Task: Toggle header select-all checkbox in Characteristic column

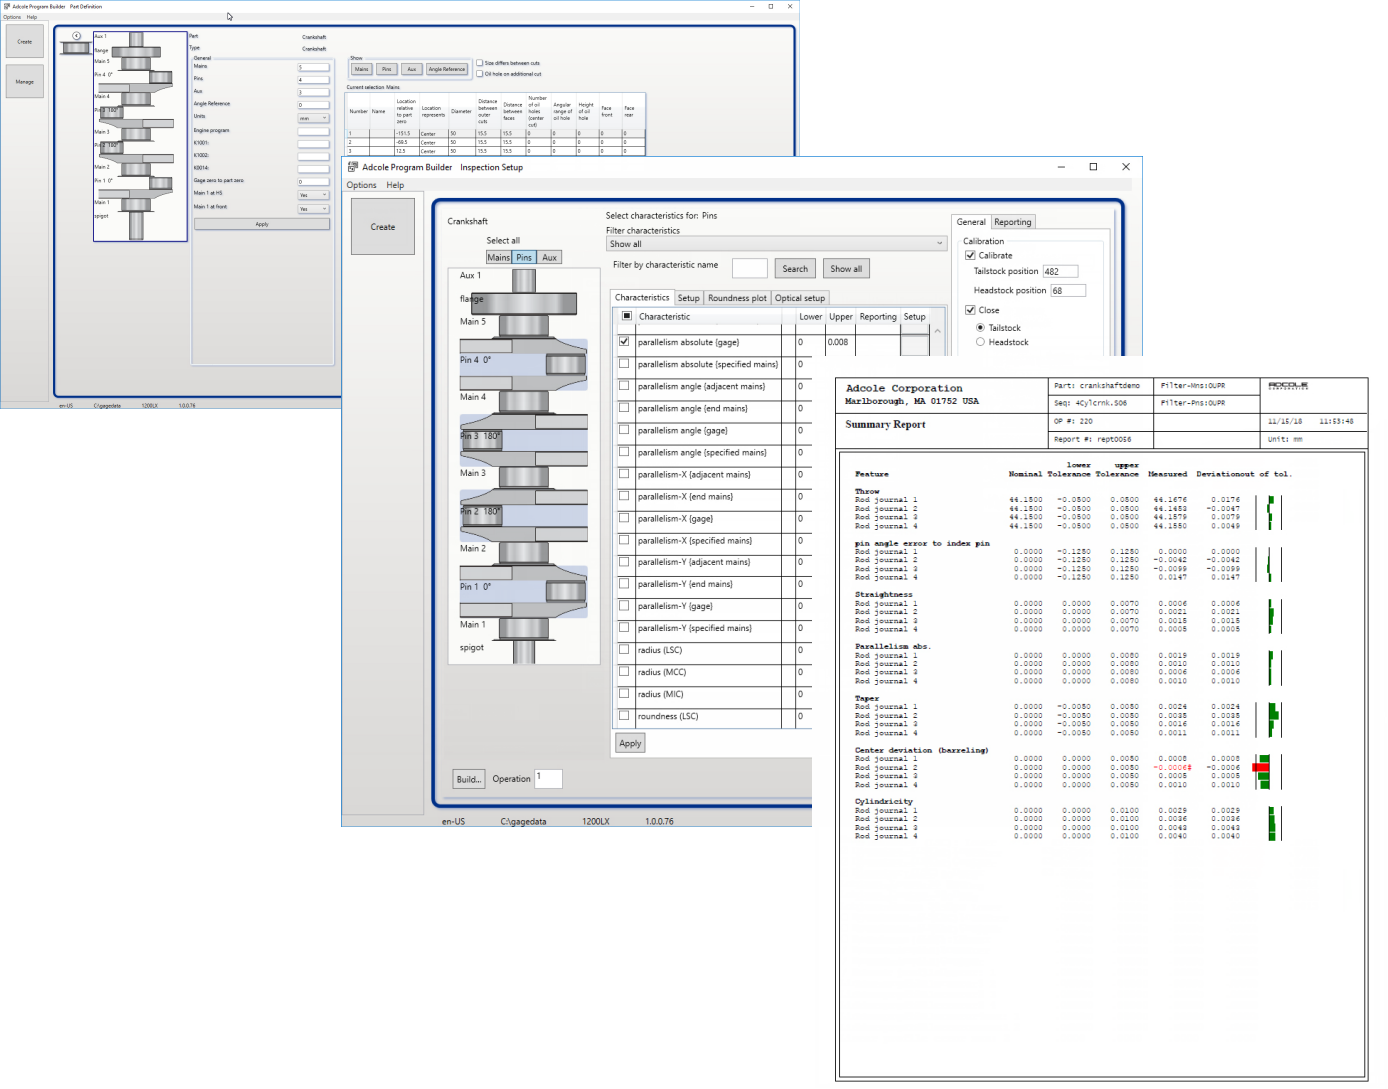Action: point(627,316)
